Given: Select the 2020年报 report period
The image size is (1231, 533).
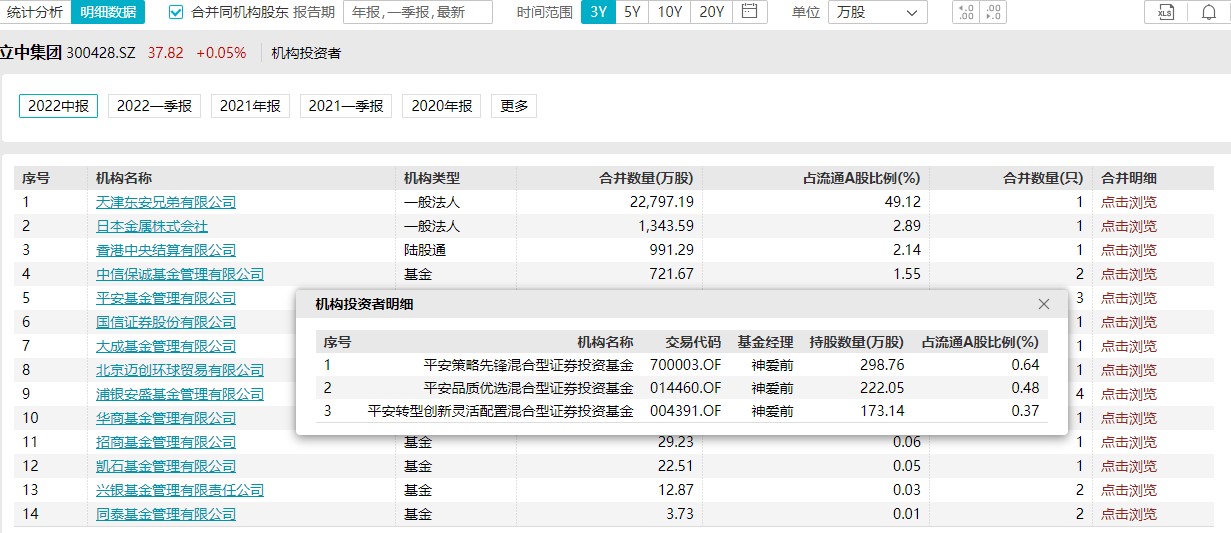Looking at the screenshot, I should click(442, 105).
